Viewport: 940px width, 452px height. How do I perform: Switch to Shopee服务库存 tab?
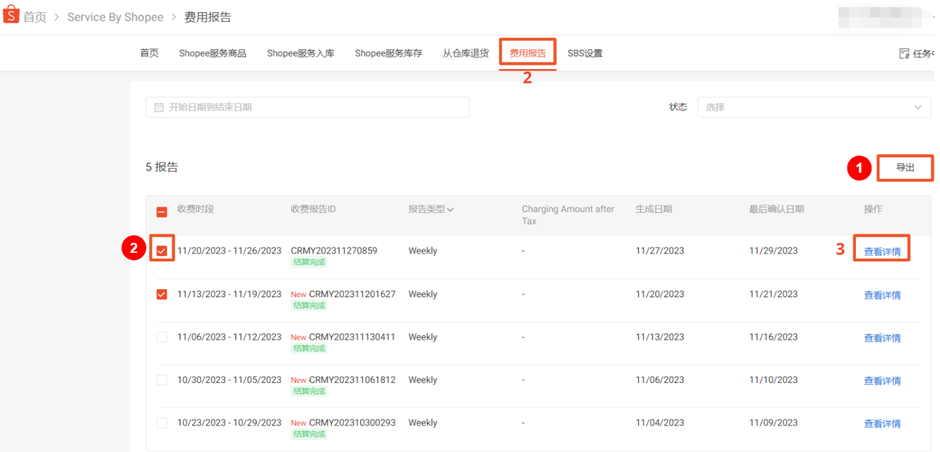click(x=388, y=53)
